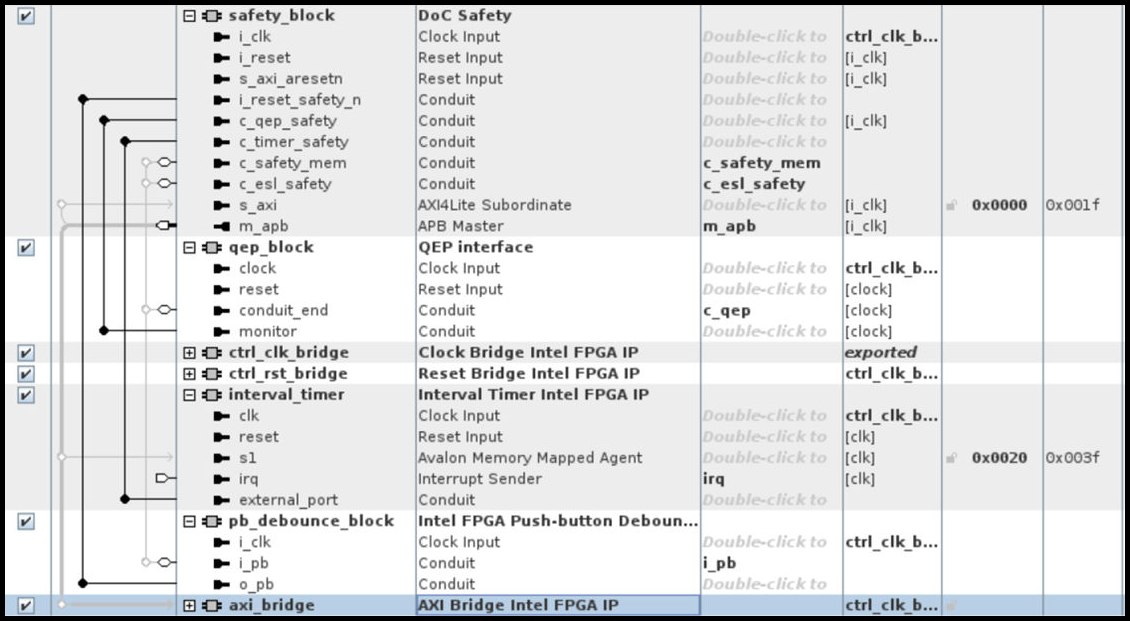Disable the interval_timer checkbox
1130x621 pixels.
coord(26,394)
